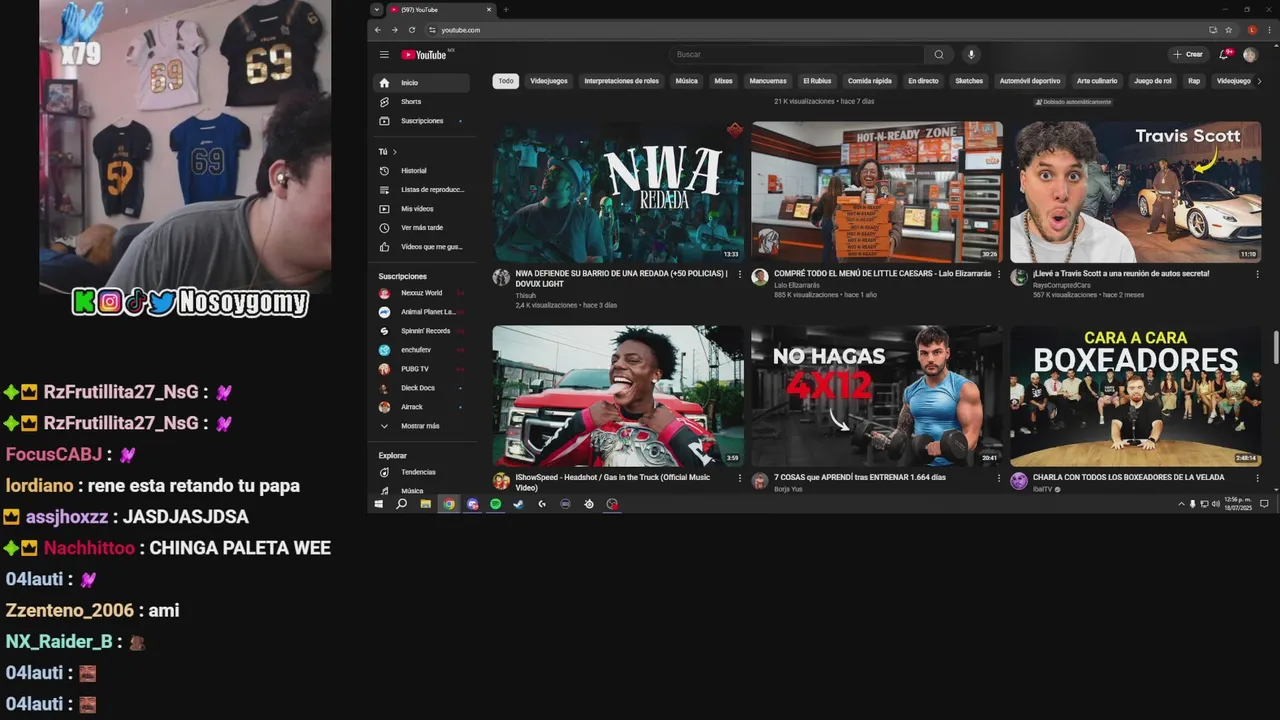
Task: Open options for NWA DEFIENDE video
Action: click(x=740, y=274)
